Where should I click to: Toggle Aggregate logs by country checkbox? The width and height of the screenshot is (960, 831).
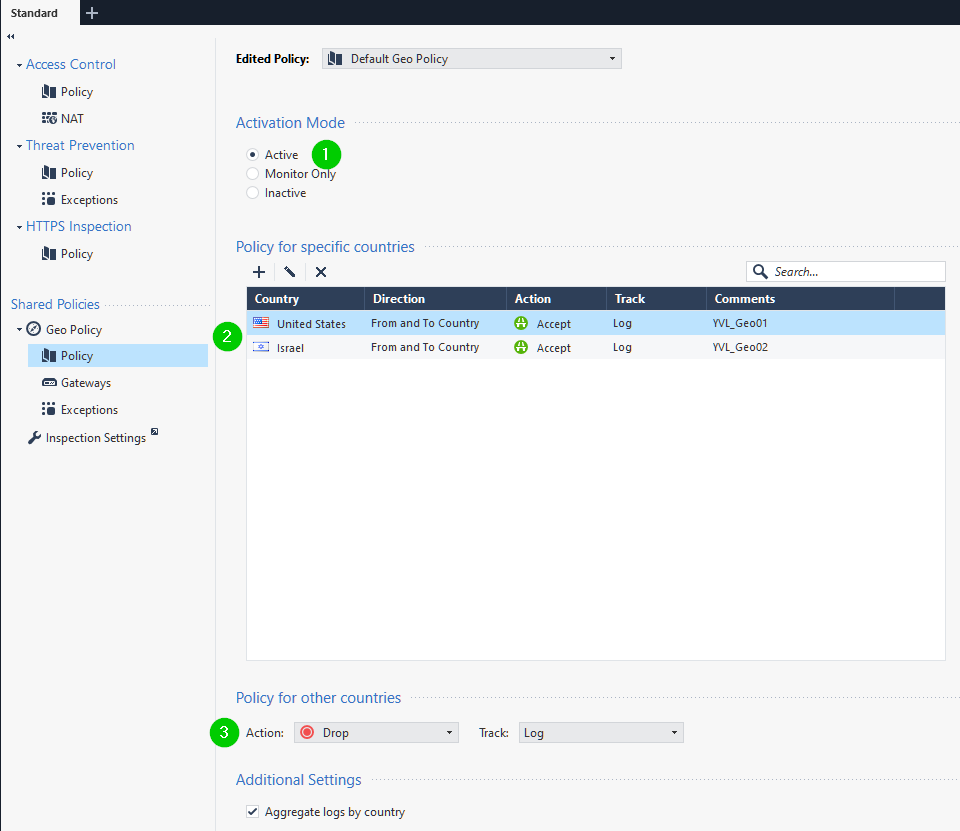[x=252, y=811]
